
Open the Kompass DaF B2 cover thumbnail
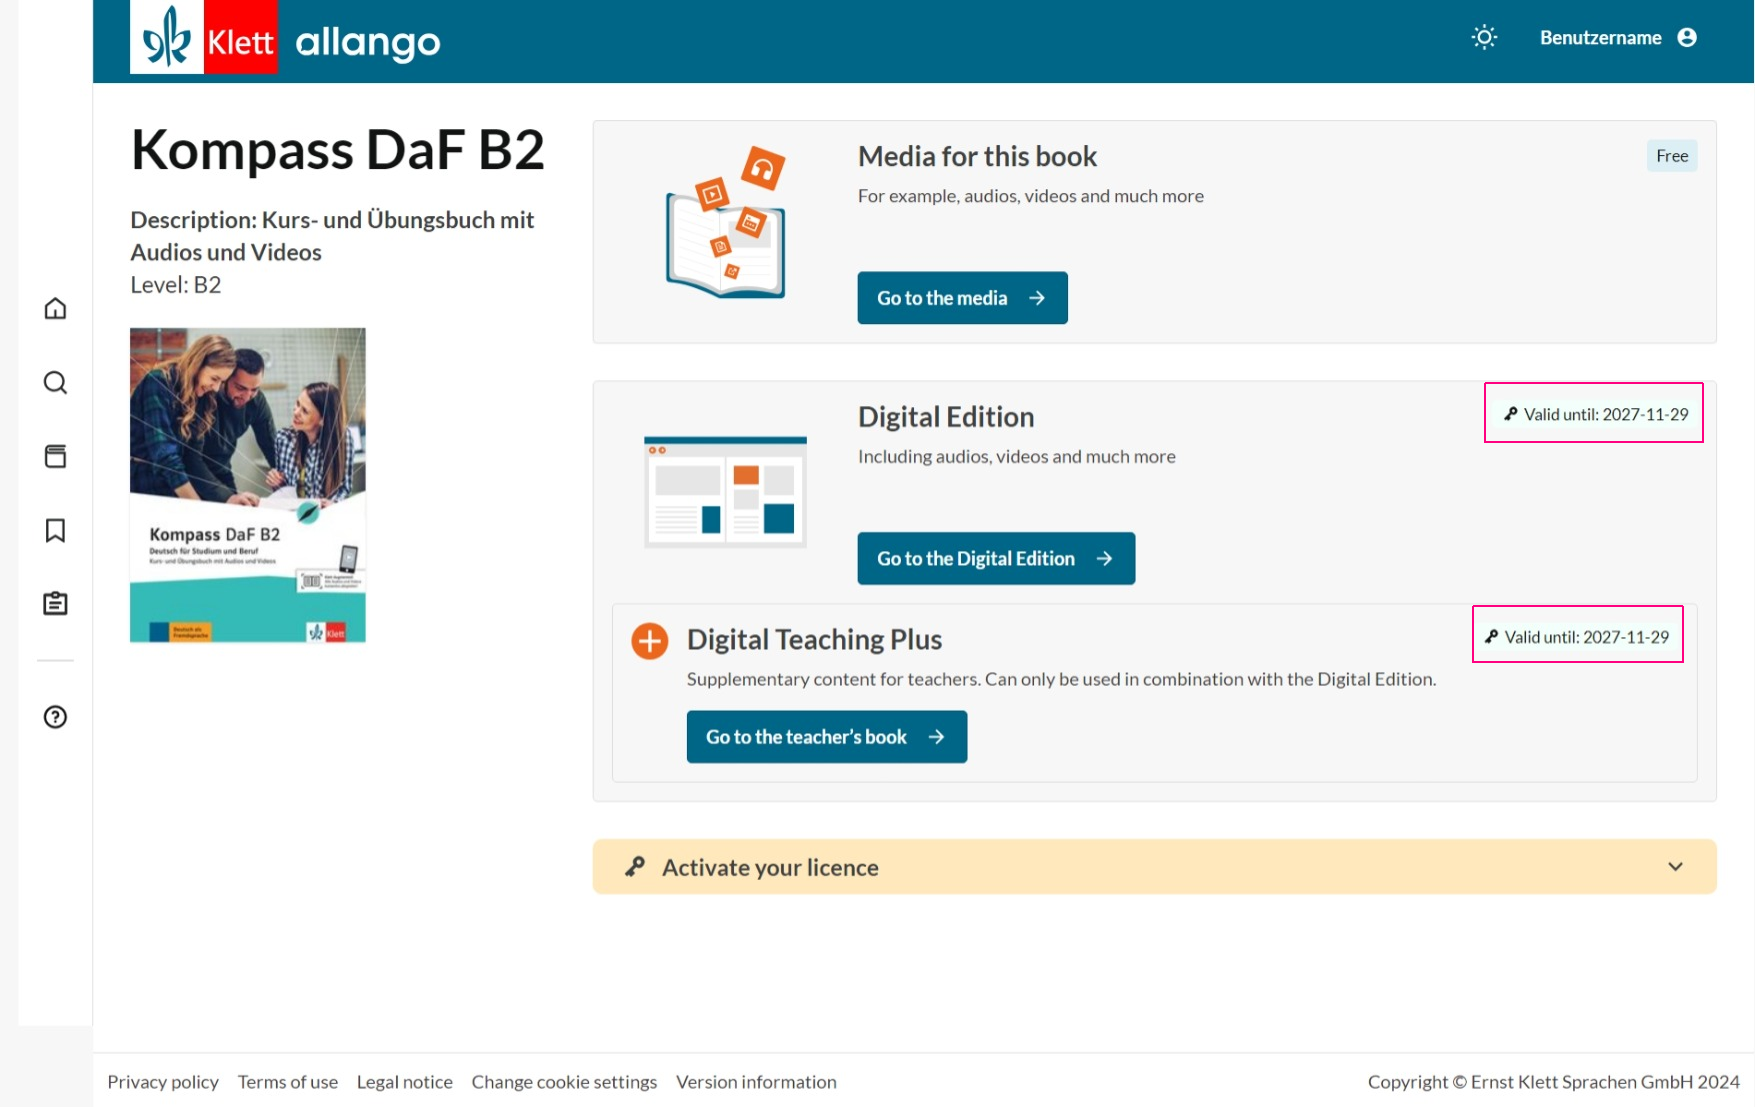click(248, 485)
